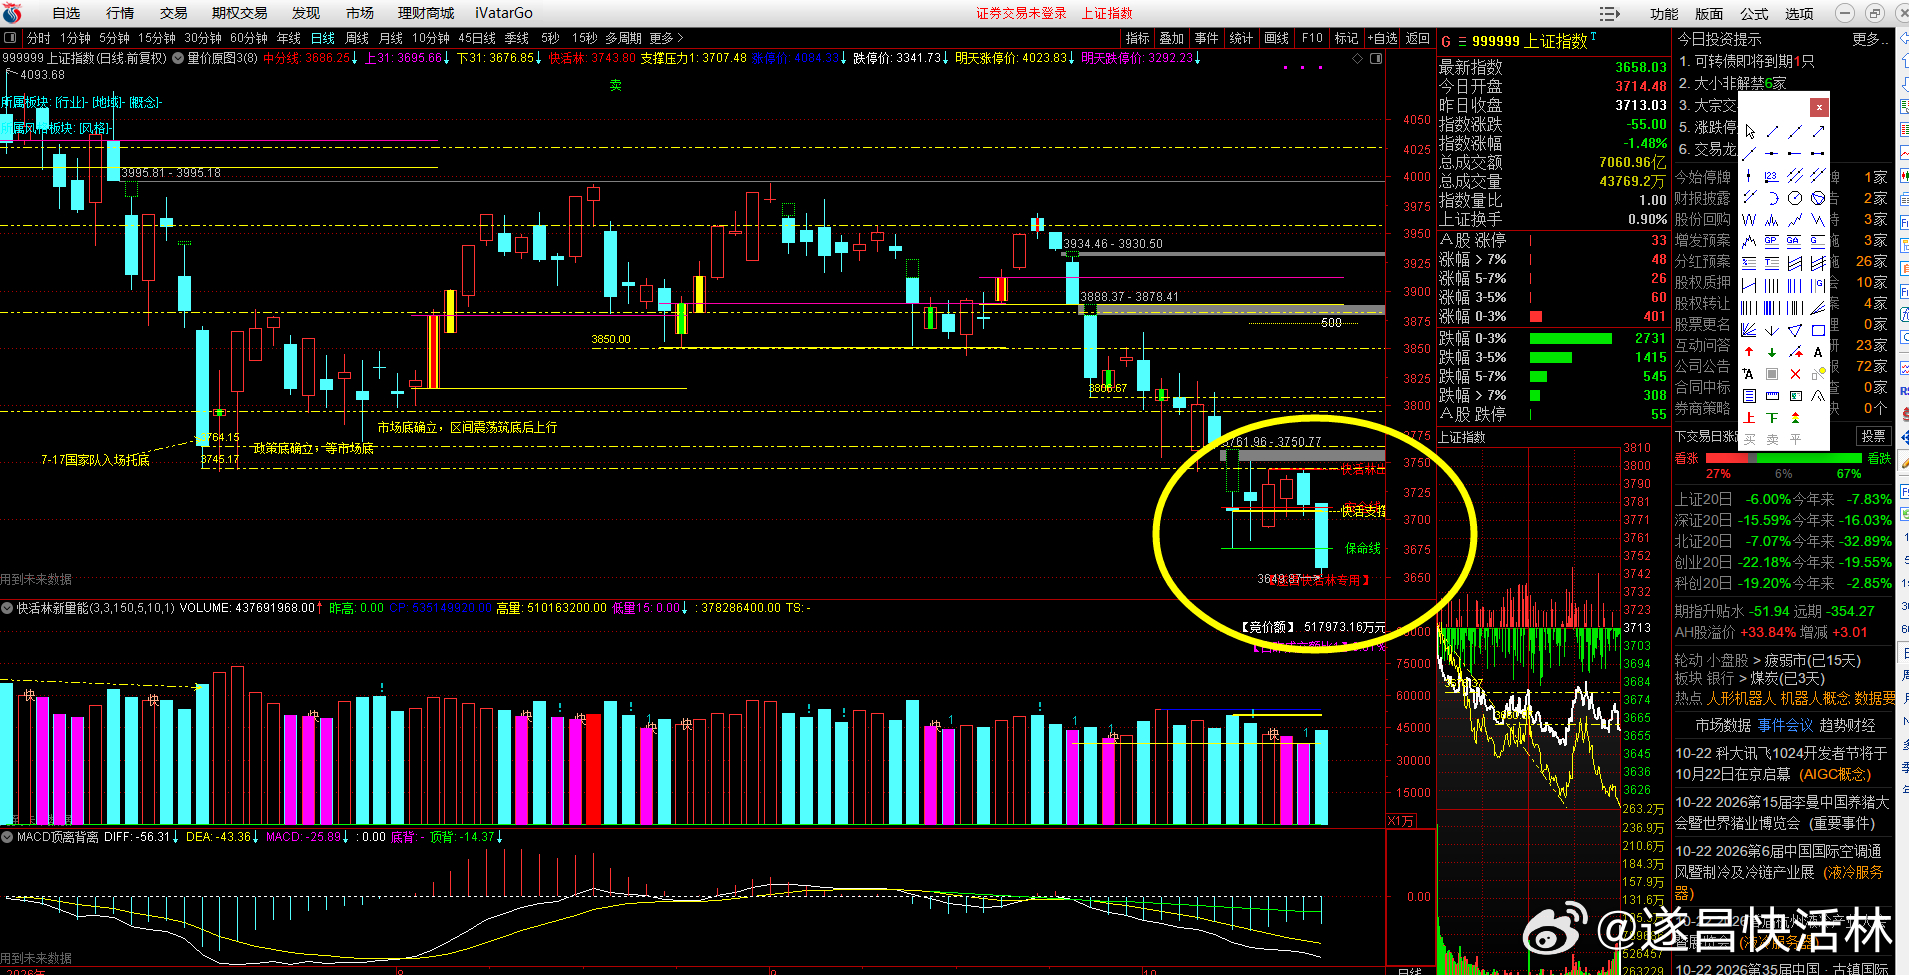This screenshot has width=1909, height=975.
Task: Select the GA line tool
Action: (1795, 241)
